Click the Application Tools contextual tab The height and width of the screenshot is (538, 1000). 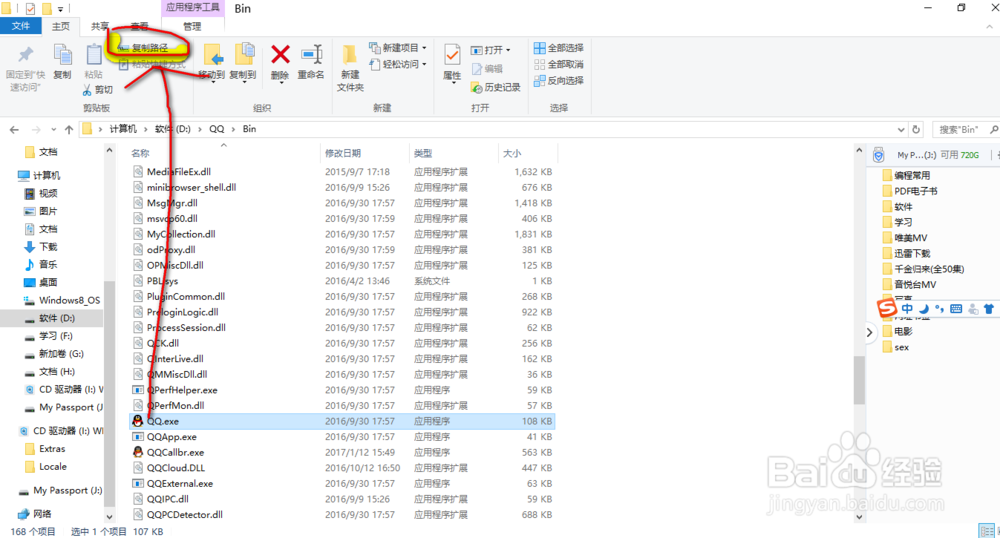[193, 8]
